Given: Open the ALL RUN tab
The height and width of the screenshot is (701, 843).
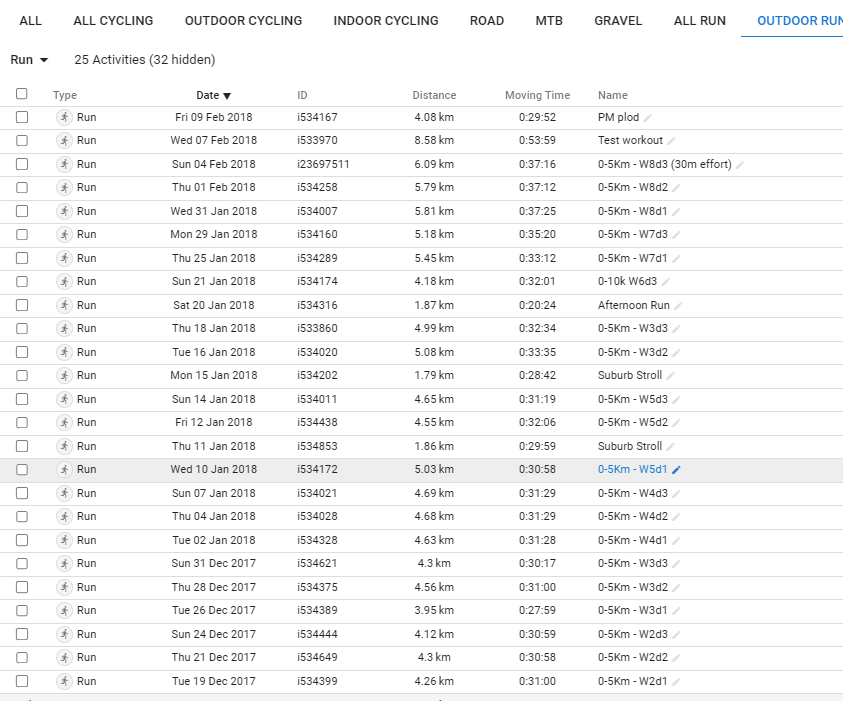Looking at the screenshot, I should tap(699, 20).
